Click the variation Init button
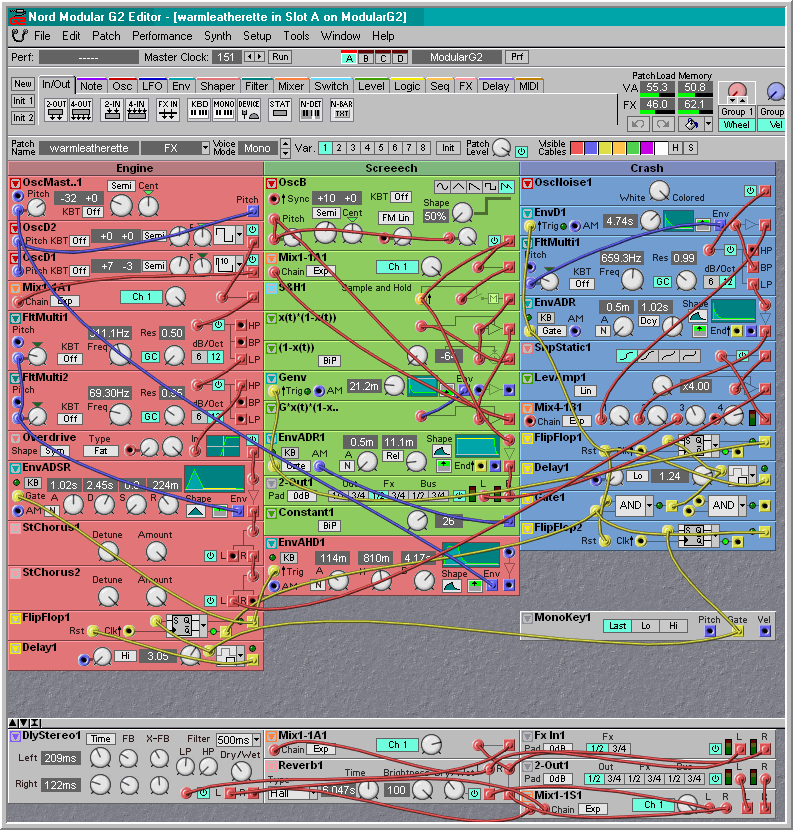This screenshot has height=830, width=793. [448, 148]
